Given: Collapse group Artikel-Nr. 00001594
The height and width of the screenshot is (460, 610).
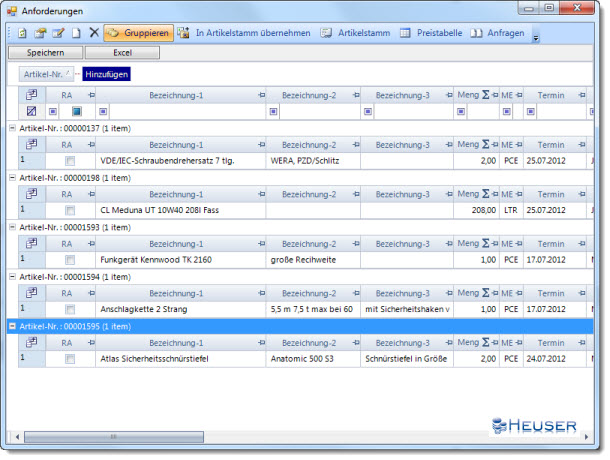Looking at the screenshot, I should pos(12,277).
